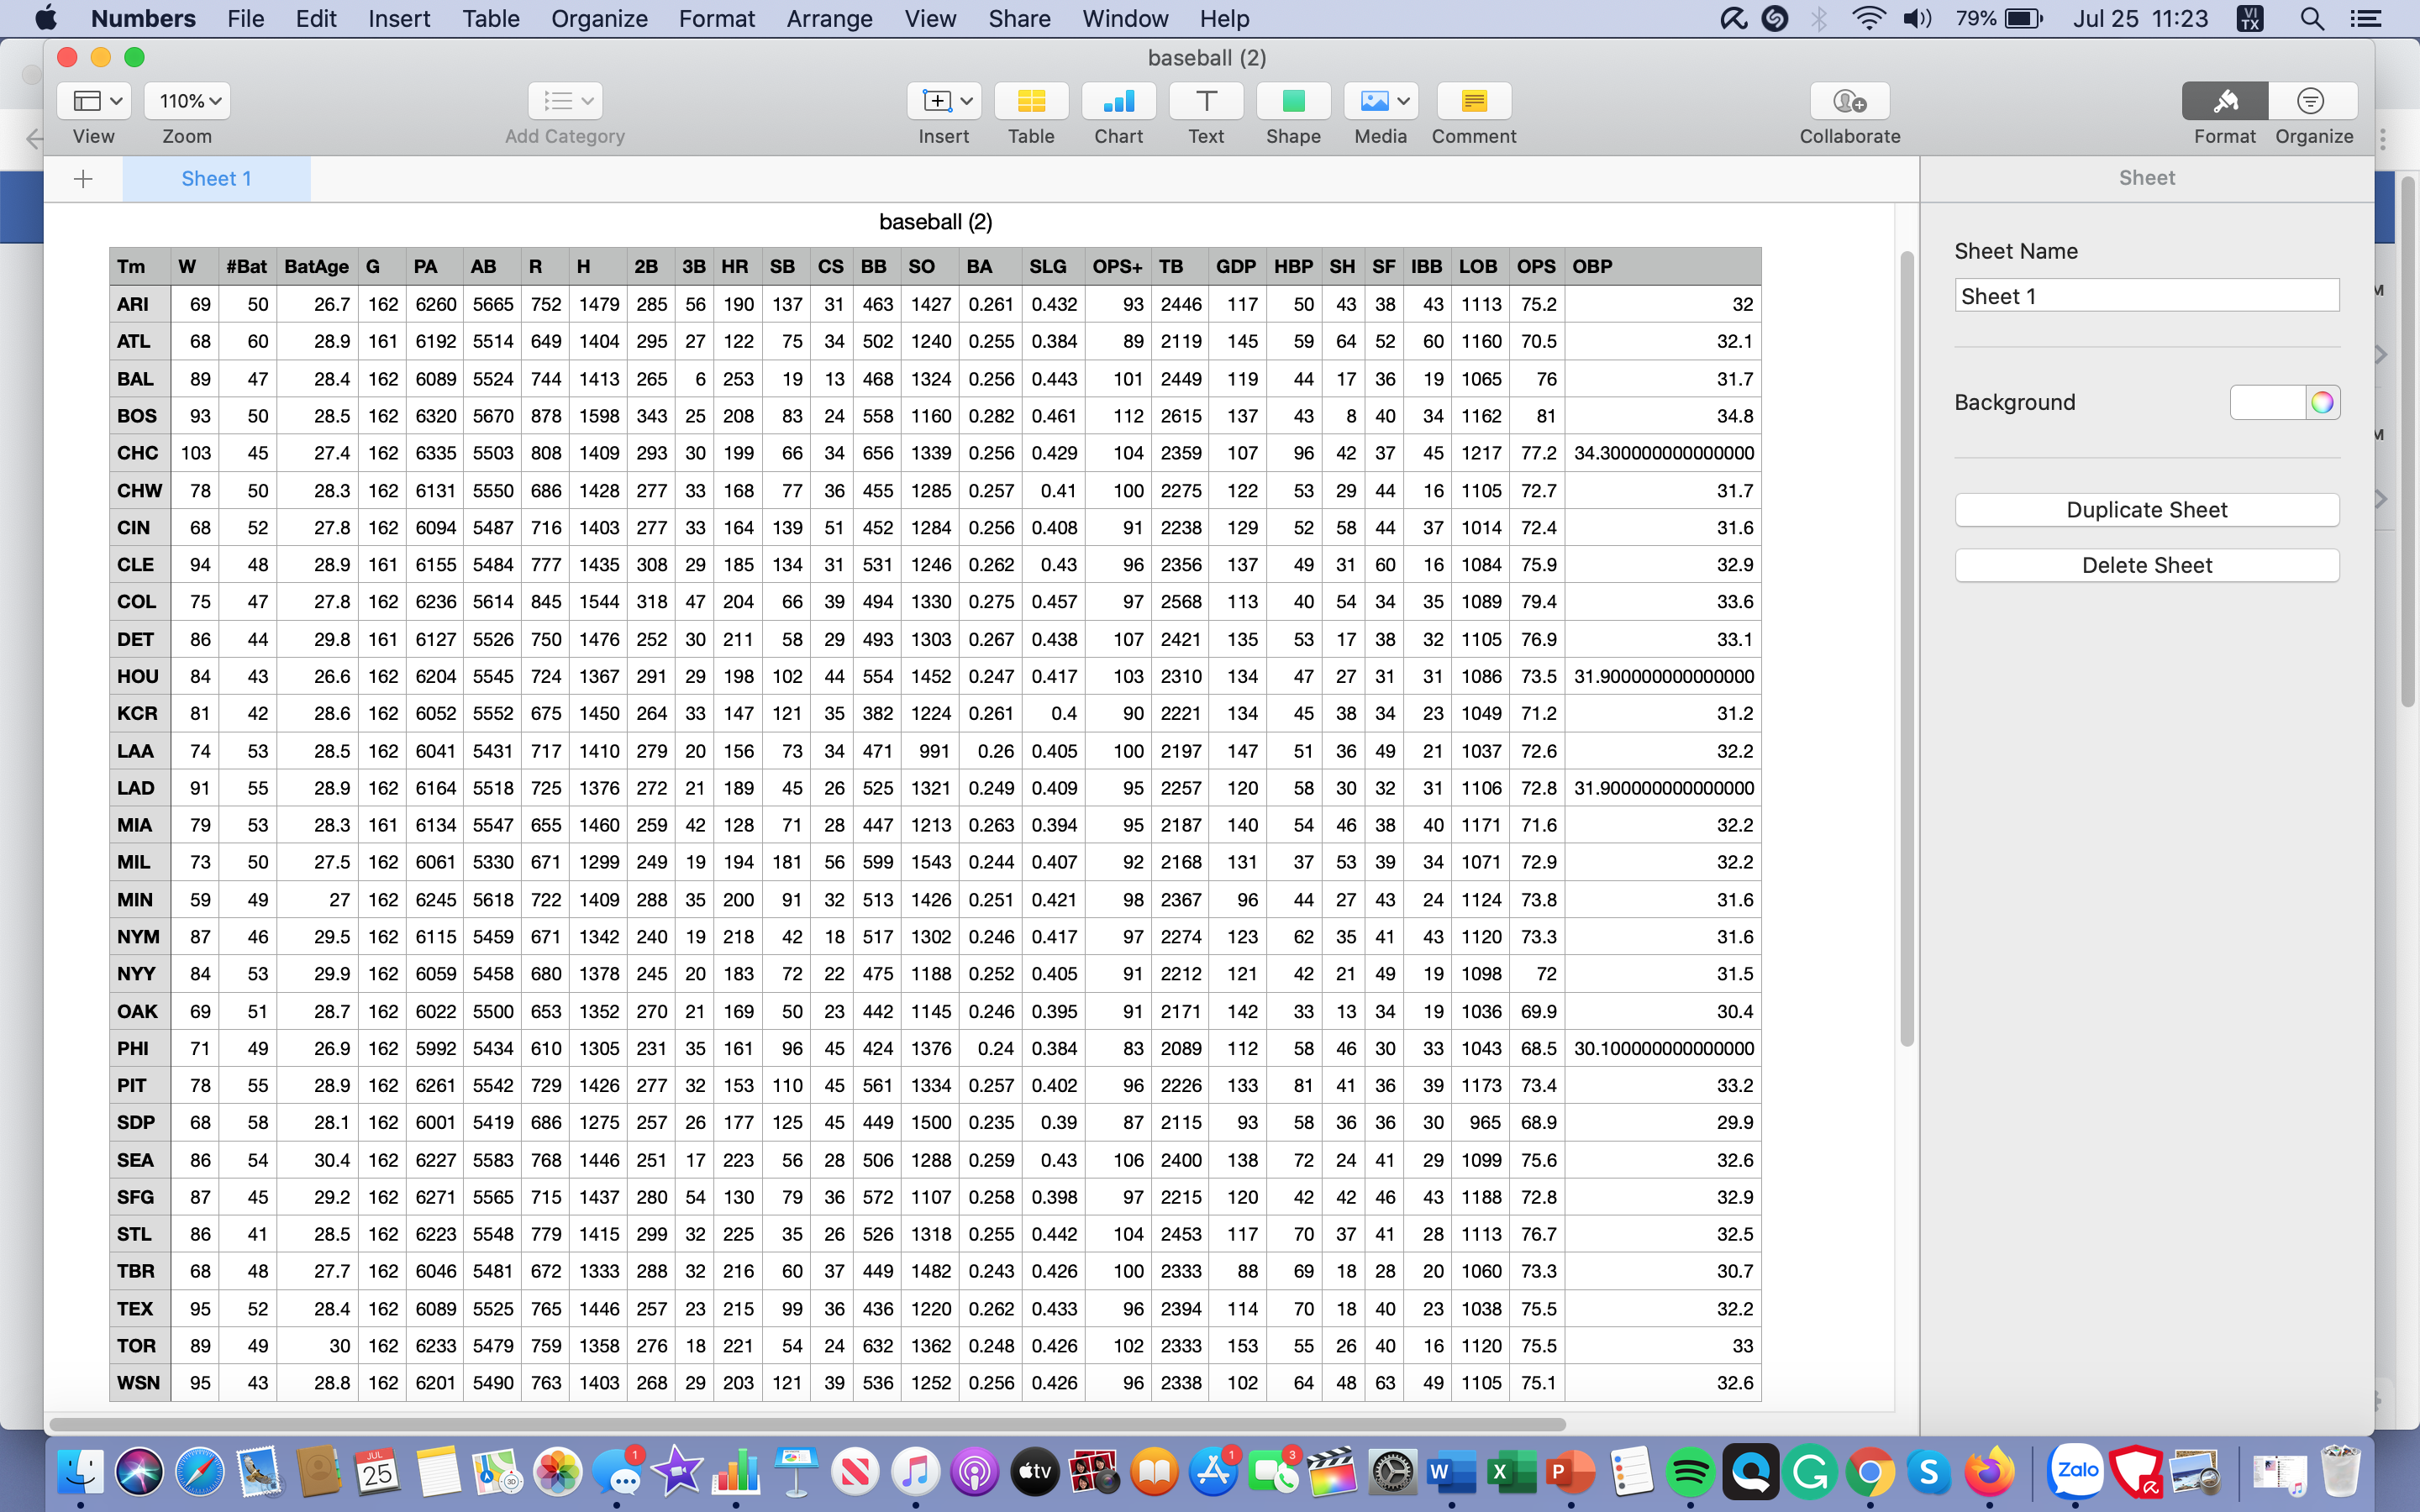
Task: Insert a Text box
Action: pos(1206,100)
